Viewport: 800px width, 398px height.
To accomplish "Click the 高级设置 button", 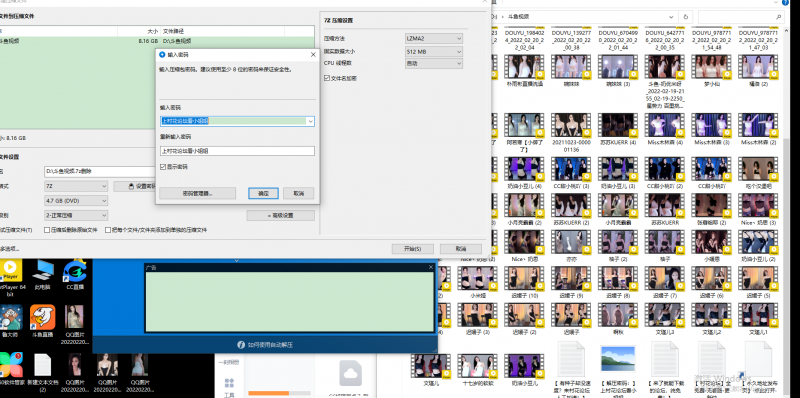I will pos(281,215).
